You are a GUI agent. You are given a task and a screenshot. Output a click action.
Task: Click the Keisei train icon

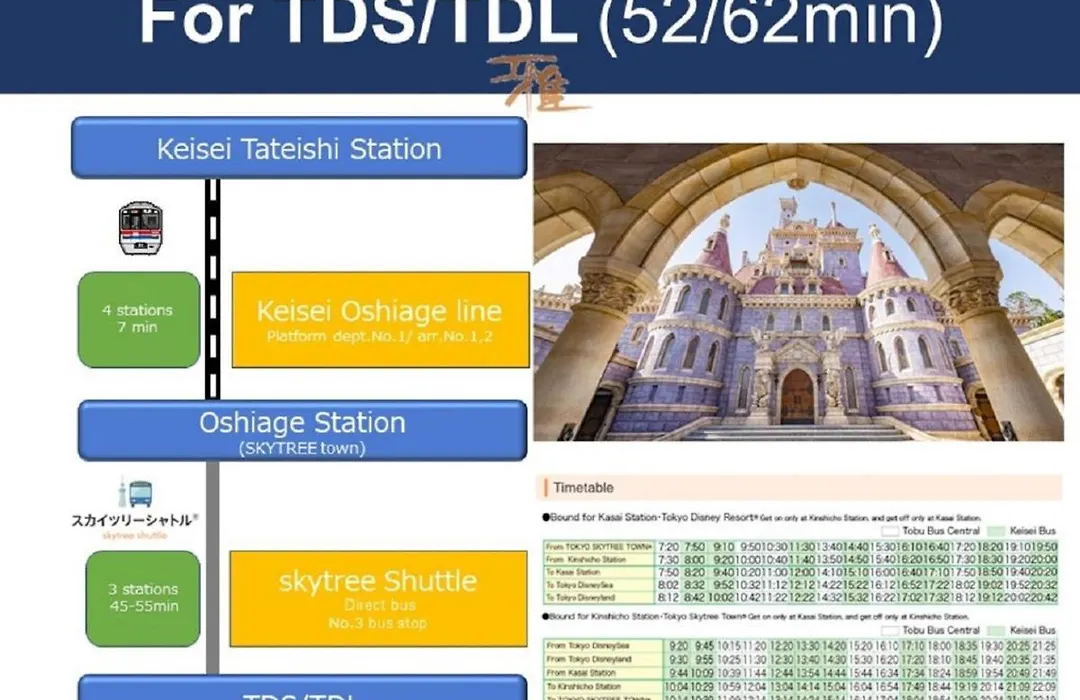141,228
